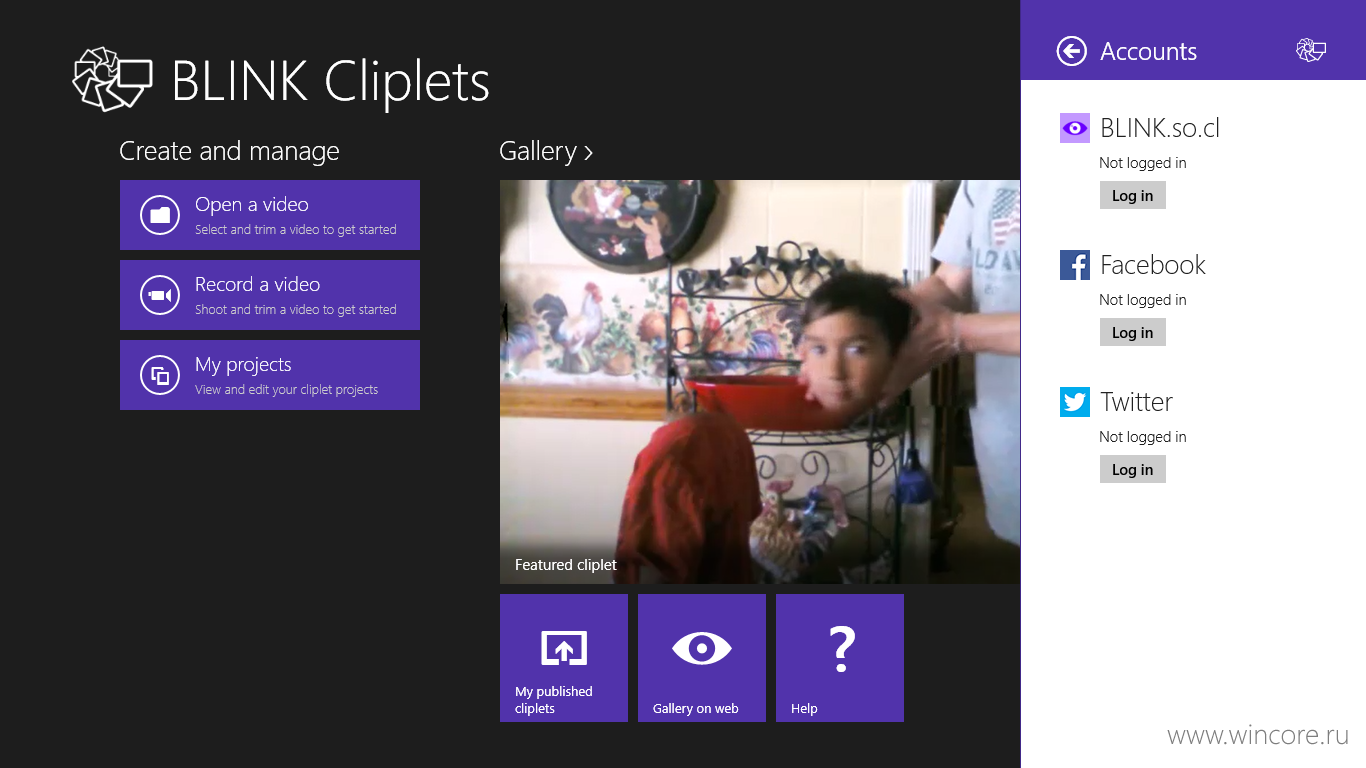1366x768 pixels.
Task: Click the Featured cliplet caption
Action: point(566,565)
